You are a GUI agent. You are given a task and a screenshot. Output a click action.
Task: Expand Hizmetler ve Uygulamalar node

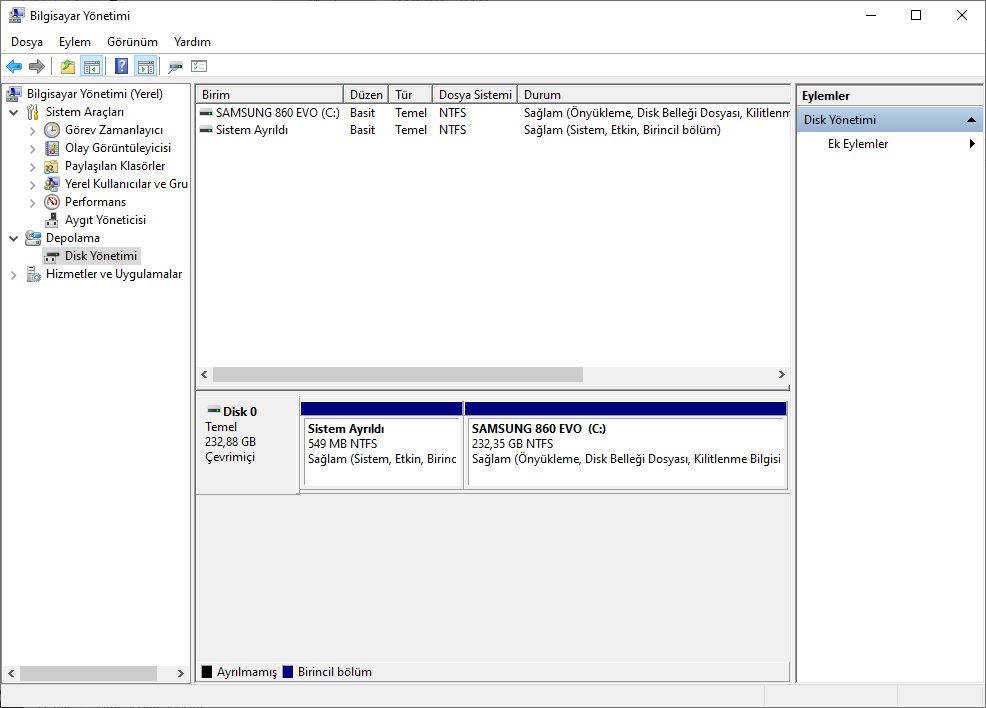point(13,275)
